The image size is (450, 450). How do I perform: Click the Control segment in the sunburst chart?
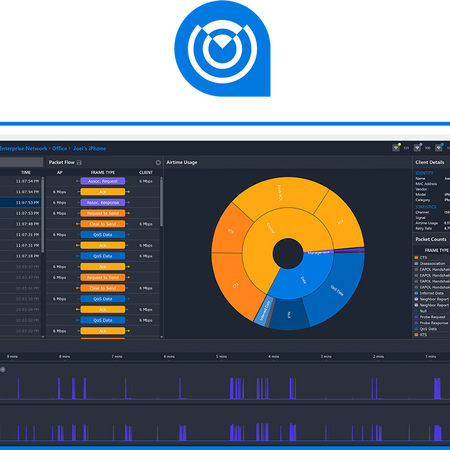[271, 228]
